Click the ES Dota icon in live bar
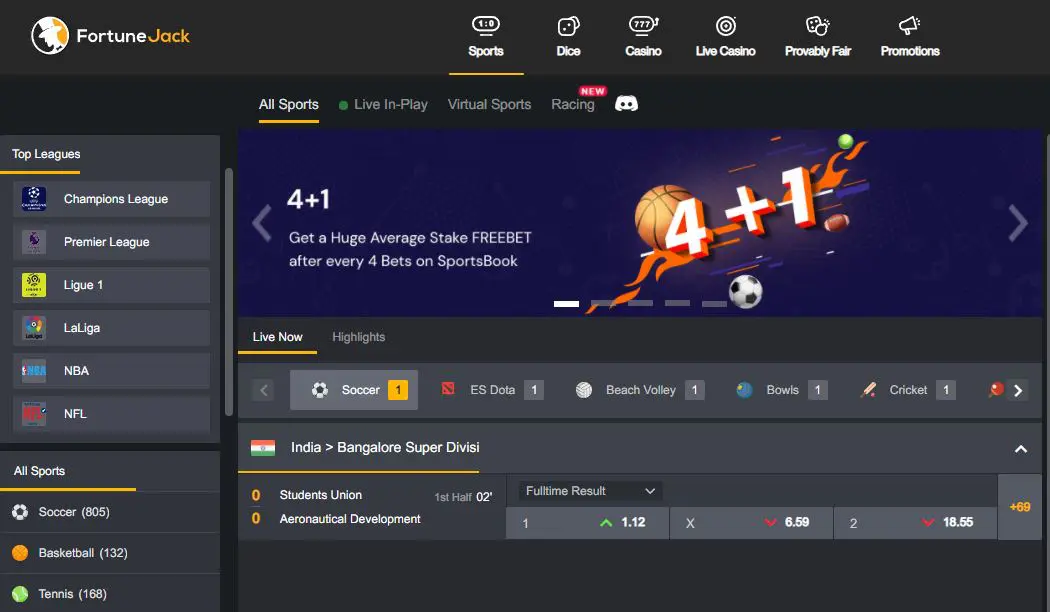 click(448, 389)
